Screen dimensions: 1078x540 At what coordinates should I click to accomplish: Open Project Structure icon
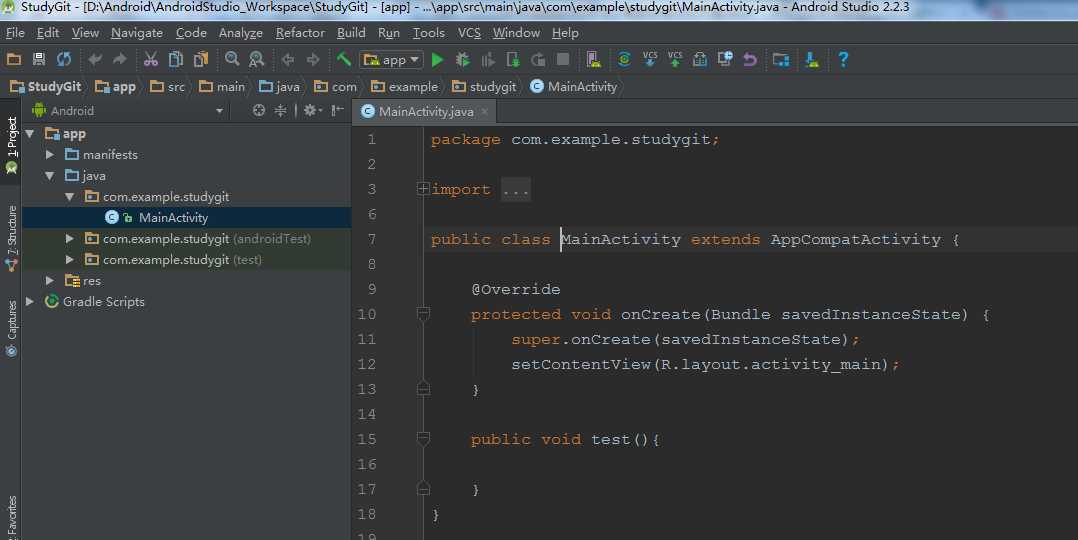pyautogui.click(x=781, y=60)
